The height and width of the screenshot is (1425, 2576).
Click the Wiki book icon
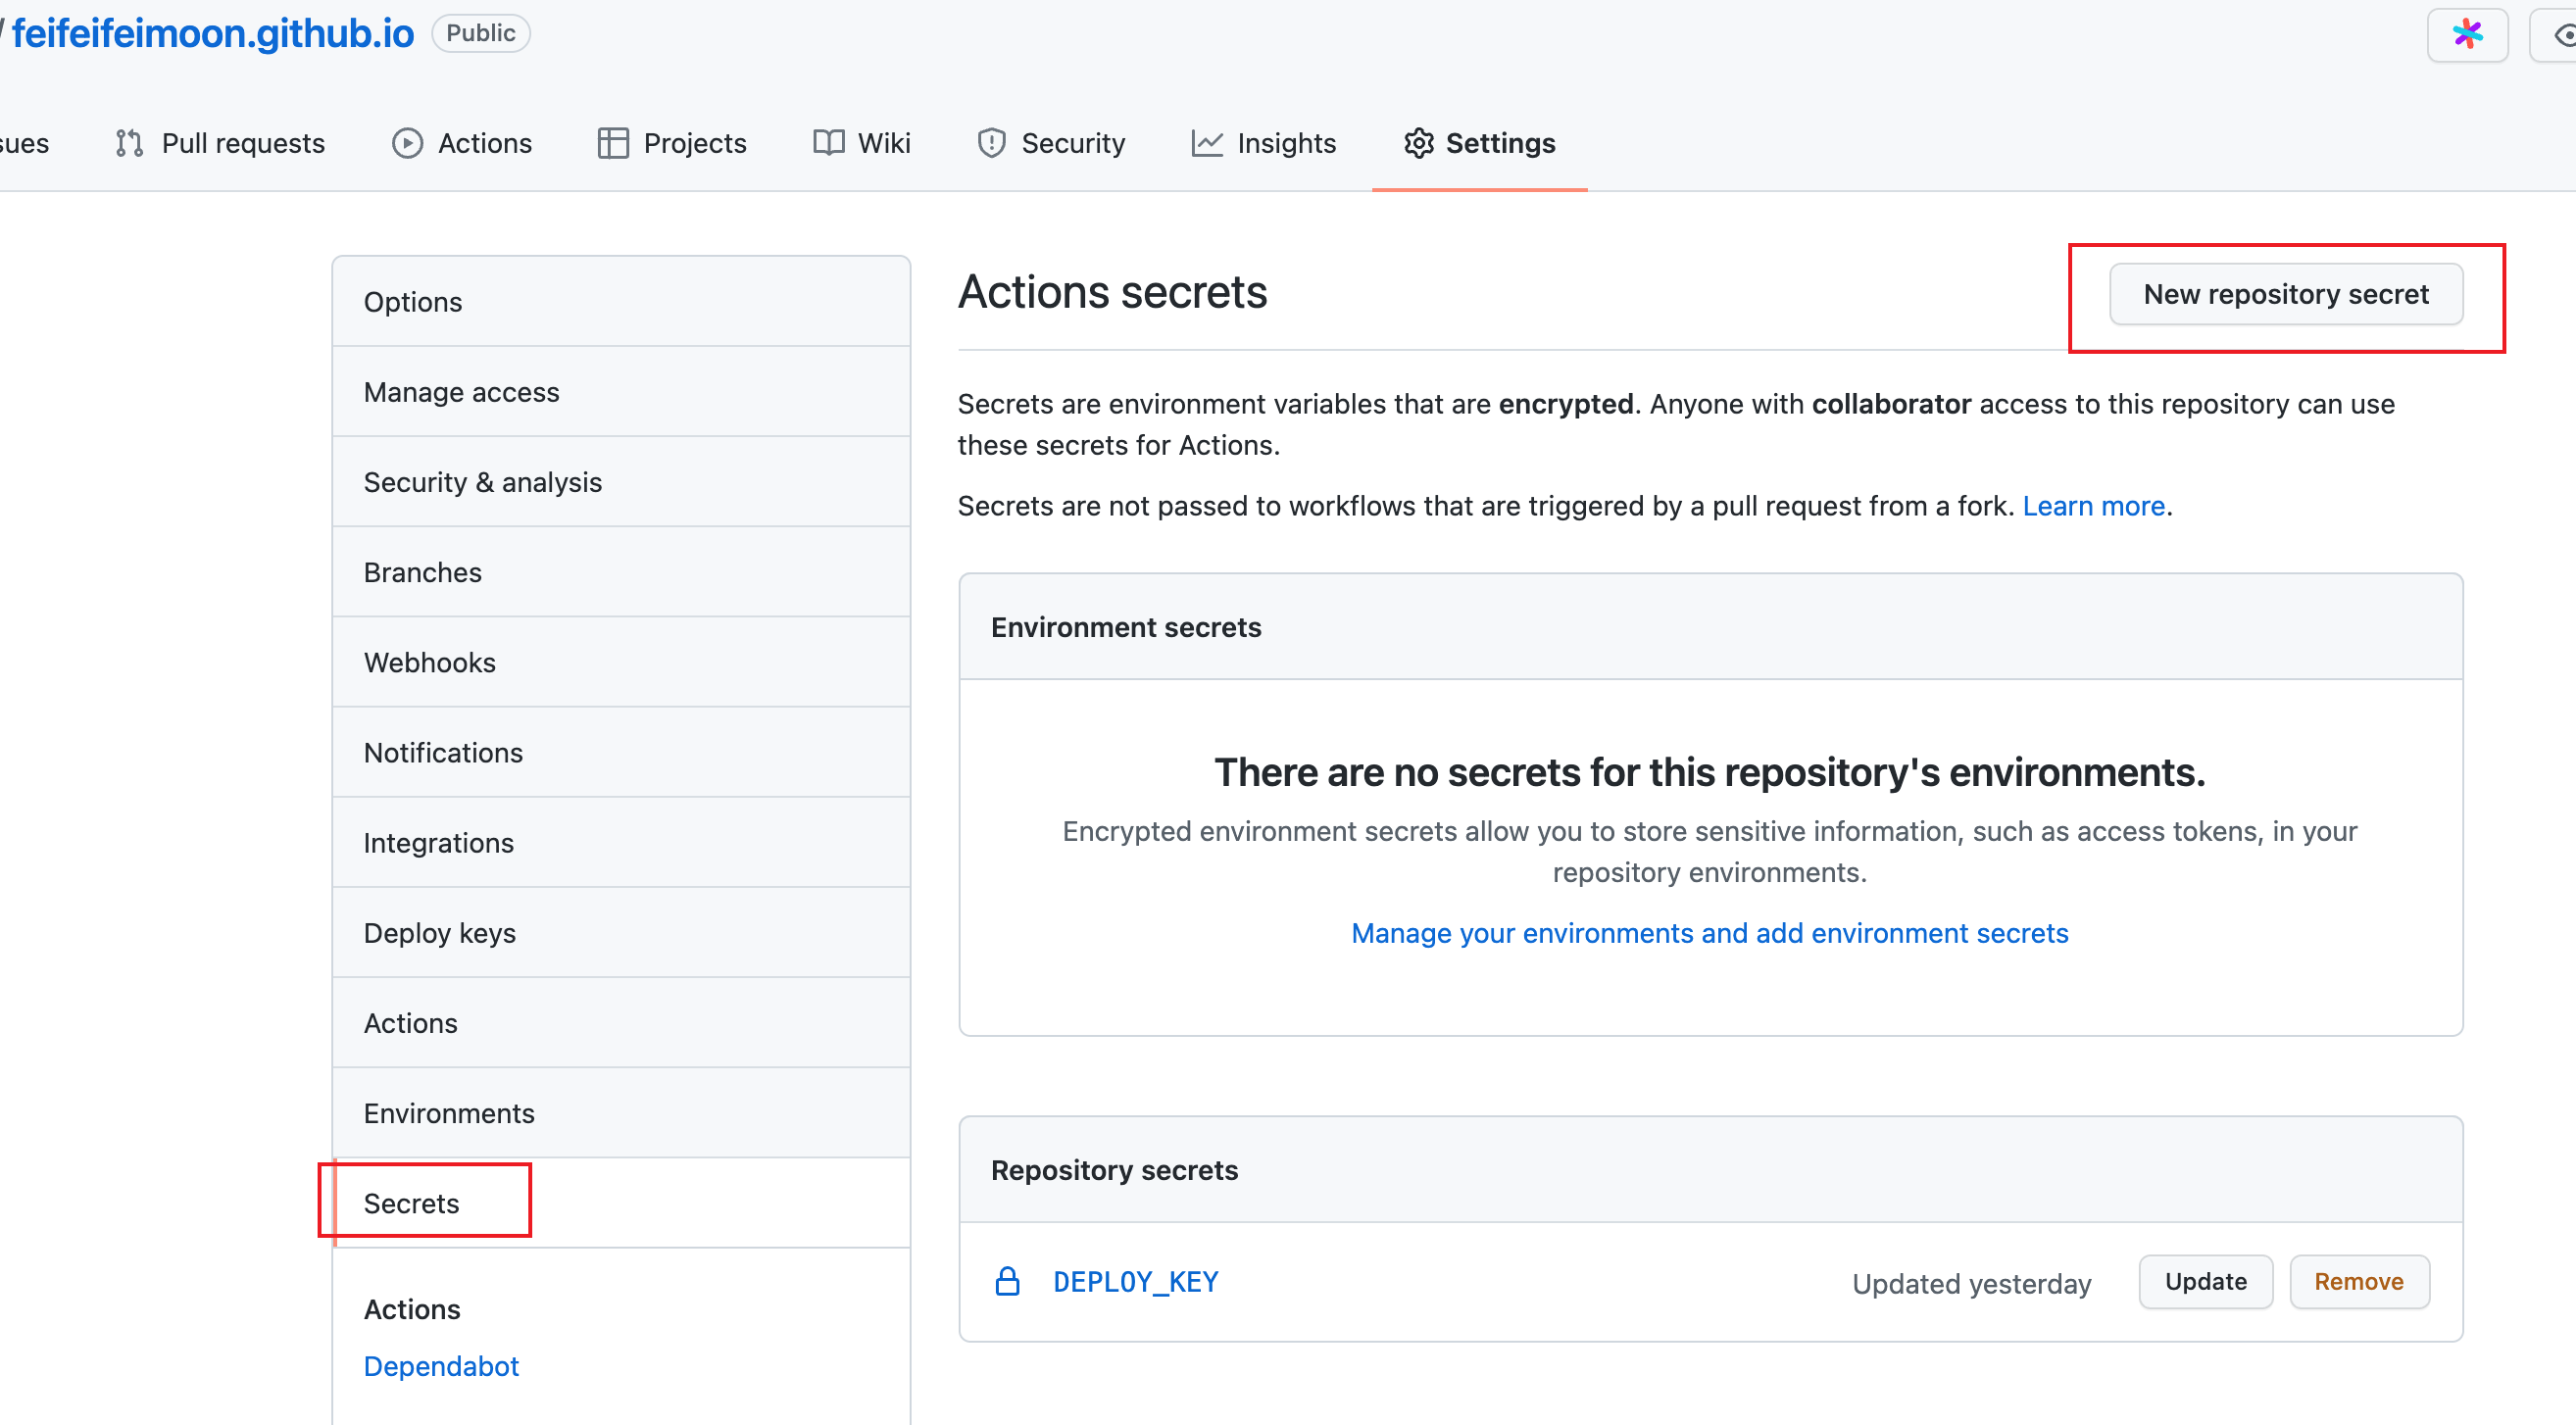click(828, 143)
